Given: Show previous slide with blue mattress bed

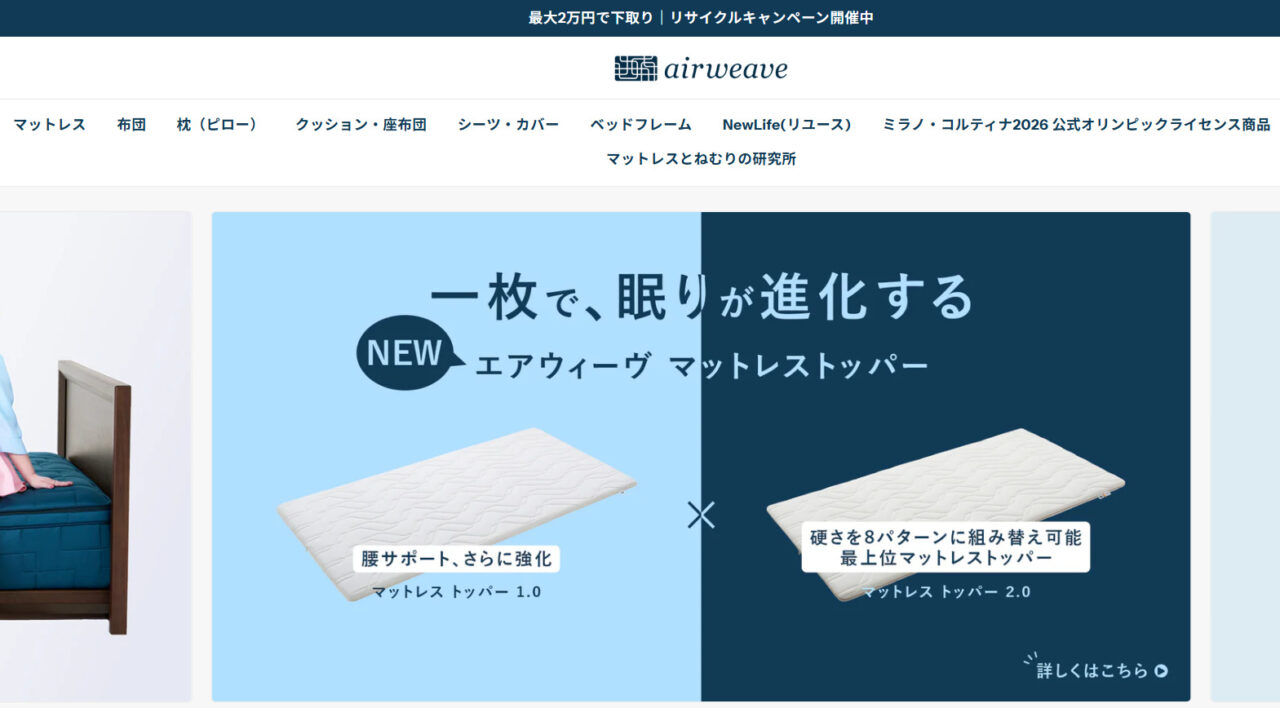Looking at the screenshot, I should point(95,456).
